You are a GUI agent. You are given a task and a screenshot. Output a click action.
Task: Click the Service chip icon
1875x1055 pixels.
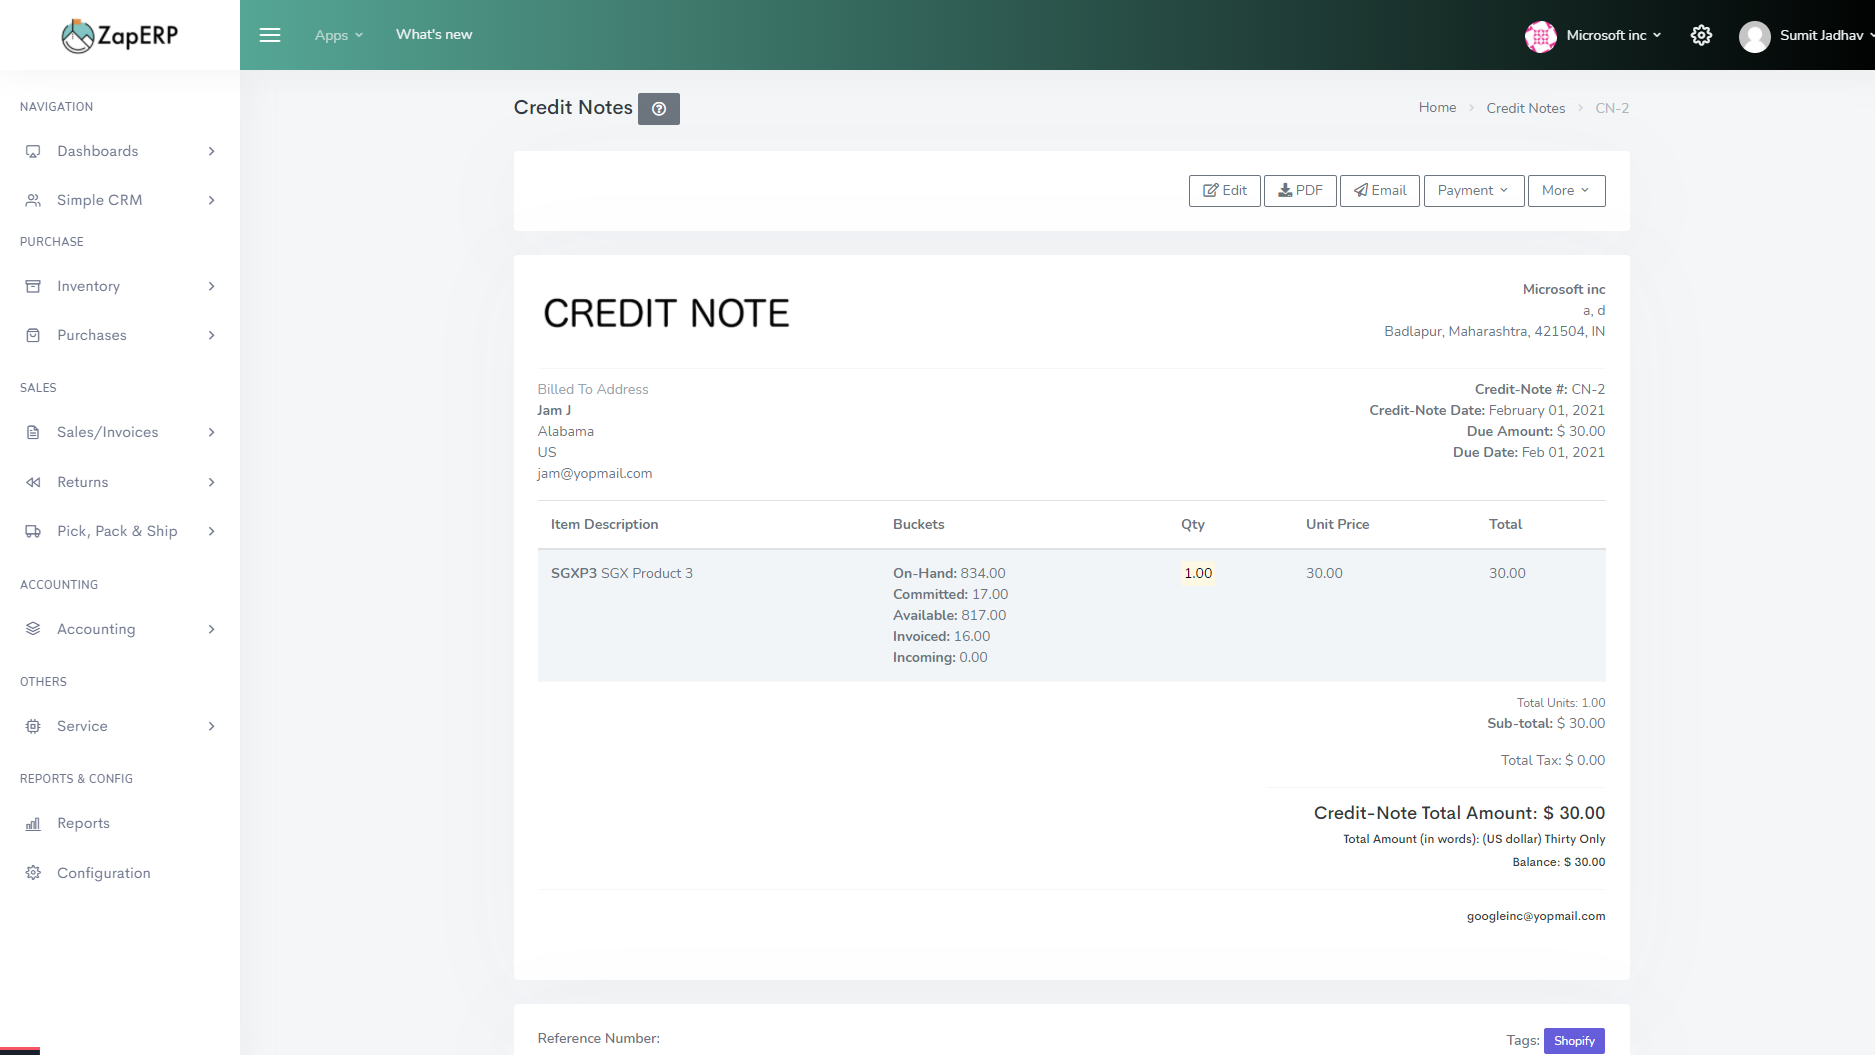33,726
